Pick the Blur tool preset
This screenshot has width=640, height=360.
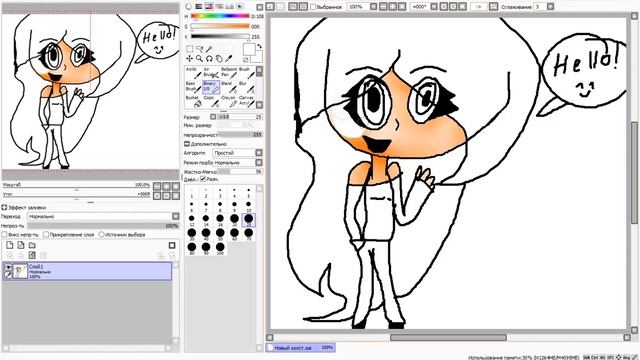point(246,87)
